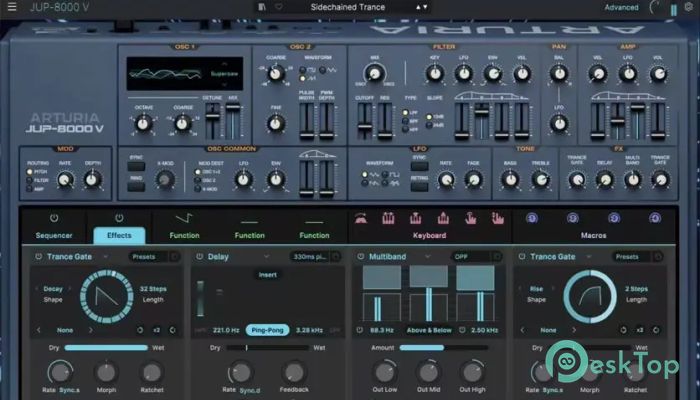Toggle the SYNC button in OSC COMMON
Screen dimensions: 700x400
(135, 160)
